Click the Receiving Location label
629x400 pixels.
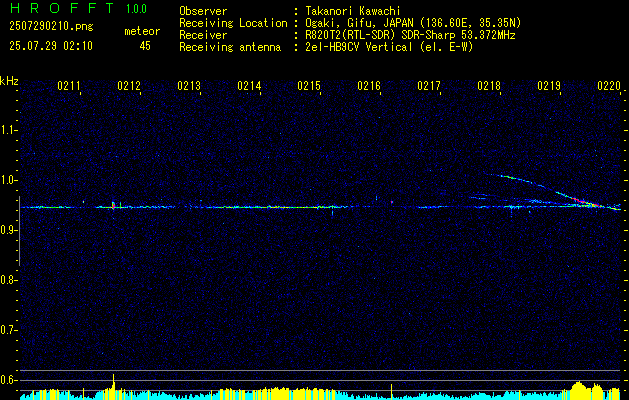pos(233,23)
